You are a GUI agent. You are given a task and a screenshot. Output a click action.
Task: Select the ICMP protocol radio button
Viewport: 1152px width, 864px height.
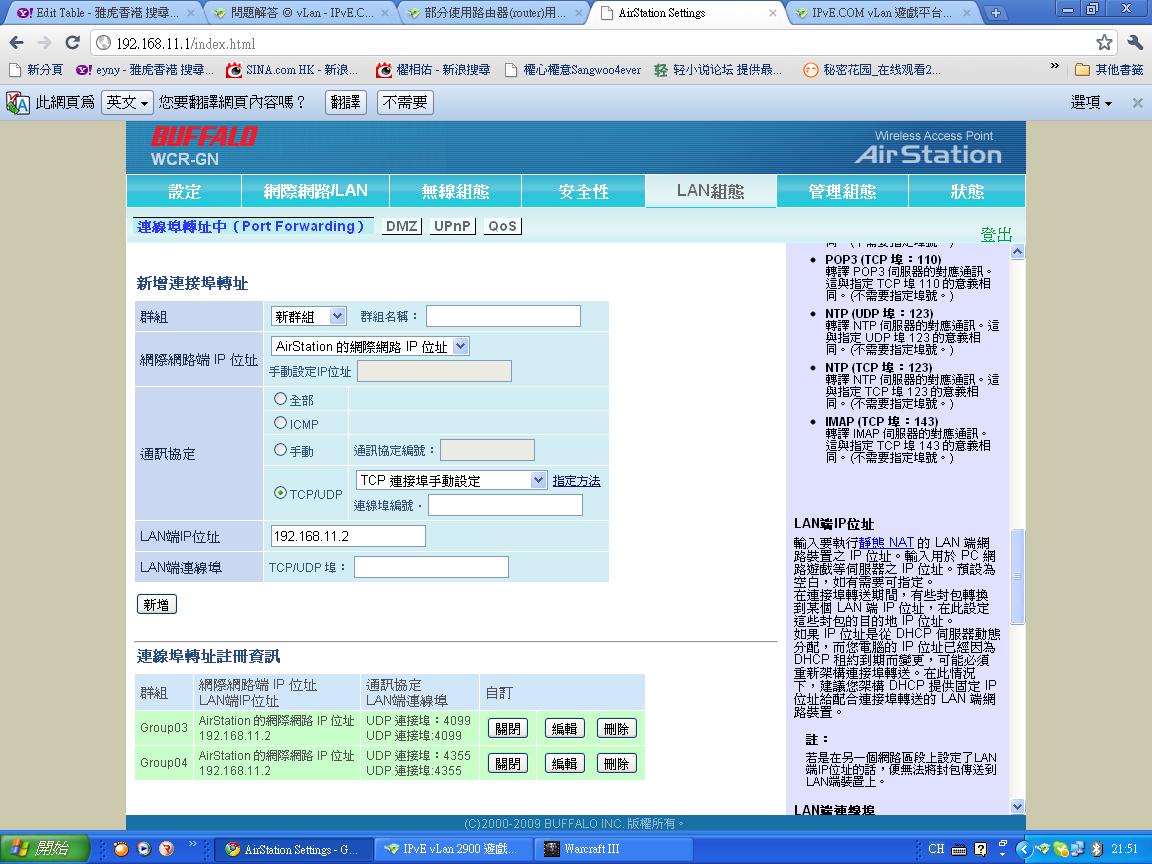click(280, 423)
